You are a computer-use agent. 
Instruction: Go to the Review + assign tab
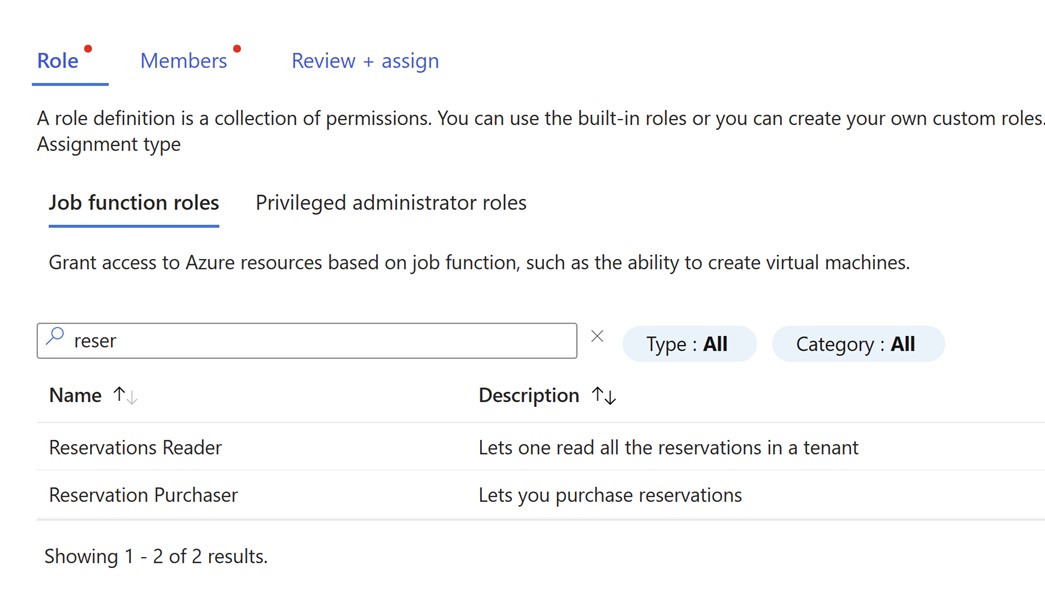point(365,61)
